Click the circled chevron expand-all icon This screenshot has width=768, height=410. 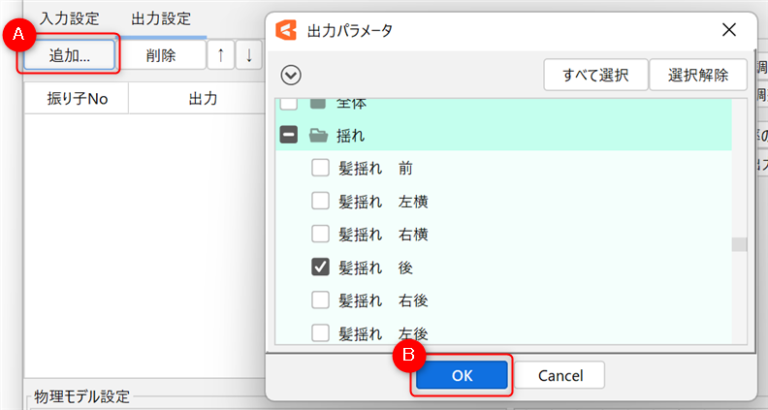coord(292,74)
